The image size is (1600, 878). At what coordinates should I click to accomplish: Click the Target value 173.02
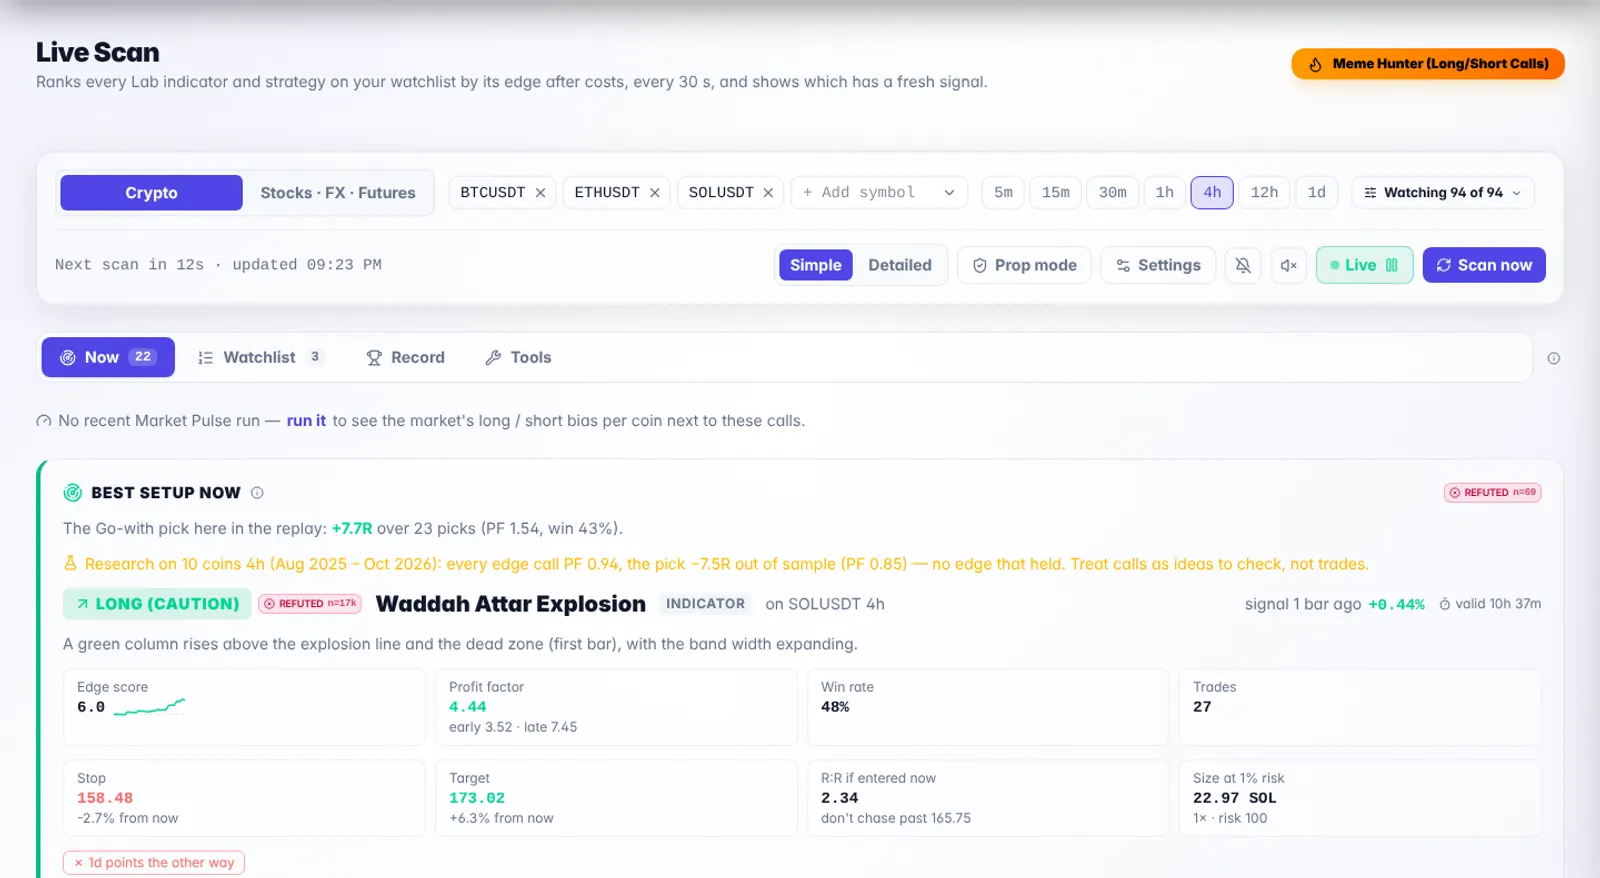click(477, 798)
